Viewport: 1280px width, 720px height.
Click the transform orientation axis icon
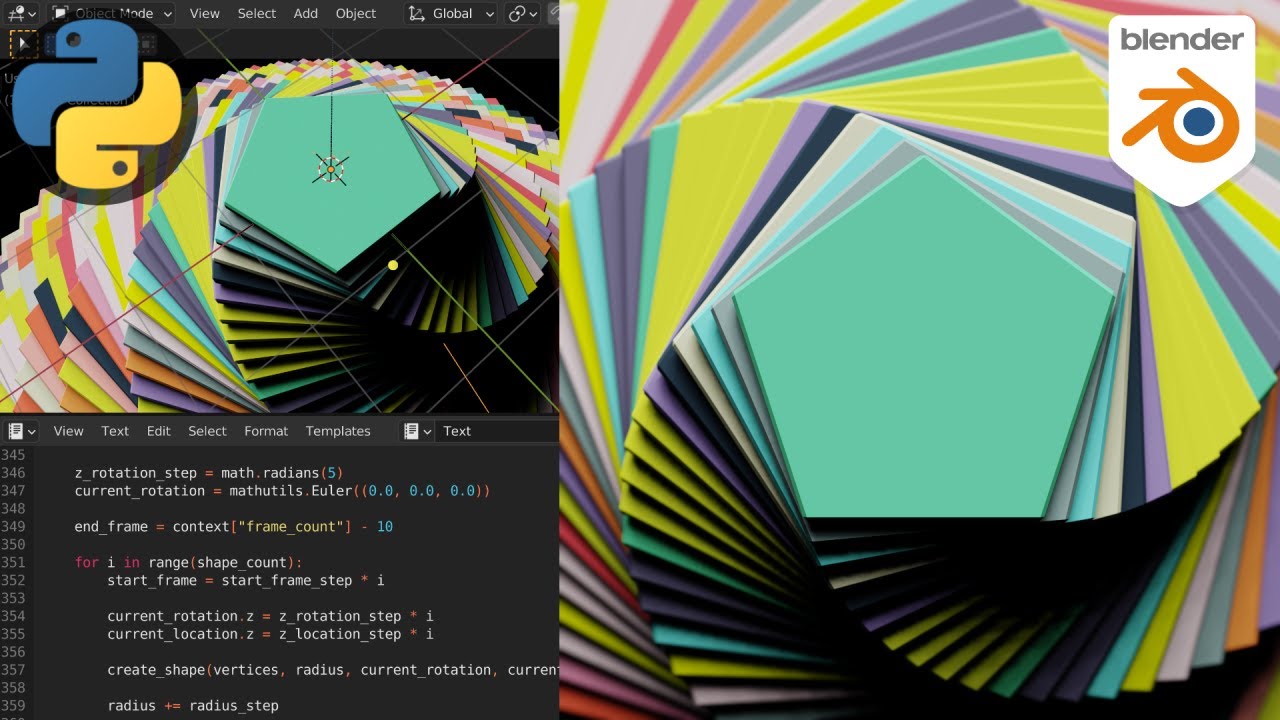point(417,13)
